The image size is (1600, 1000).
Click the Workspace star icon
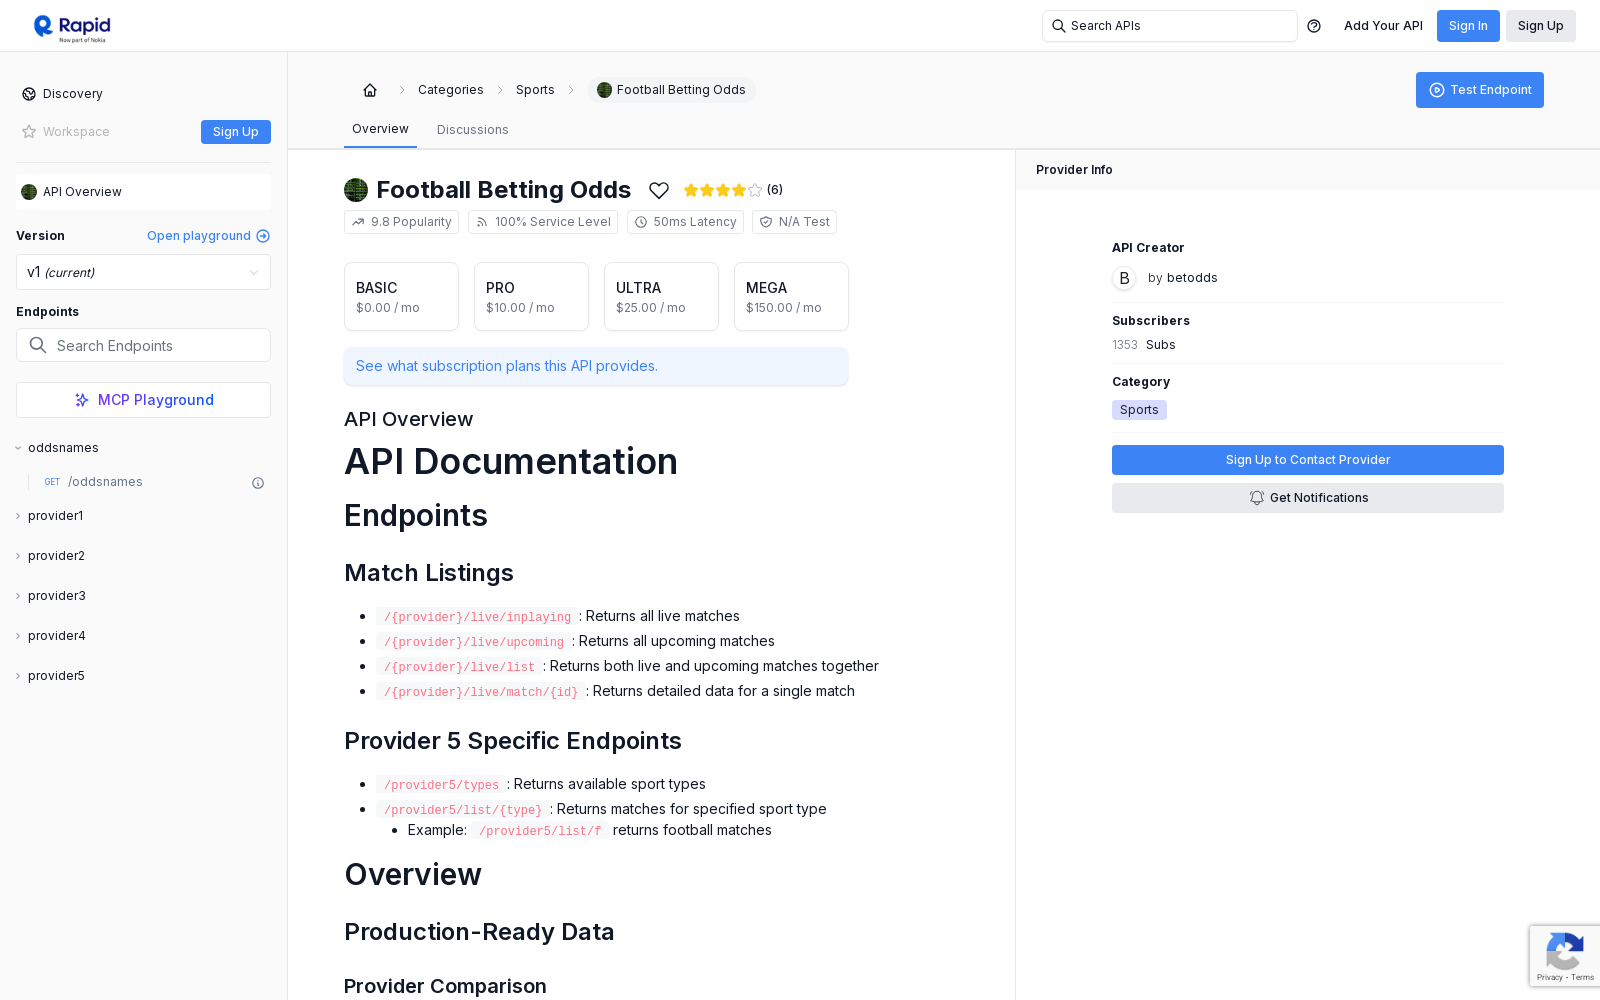29,132
